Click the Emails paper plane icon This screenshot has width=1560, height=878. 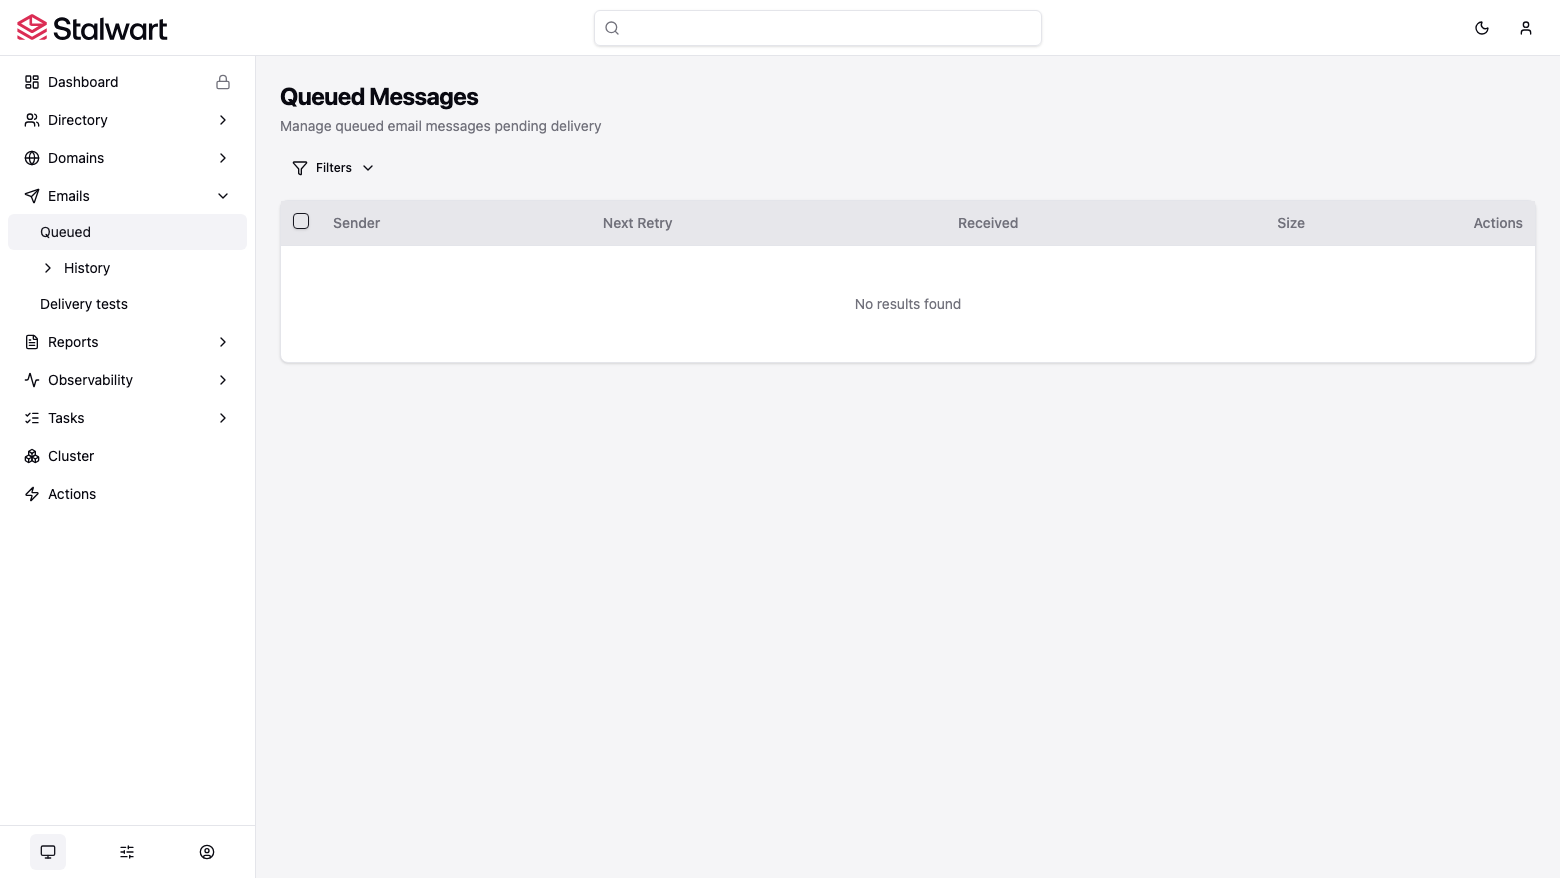coord(32,196)
